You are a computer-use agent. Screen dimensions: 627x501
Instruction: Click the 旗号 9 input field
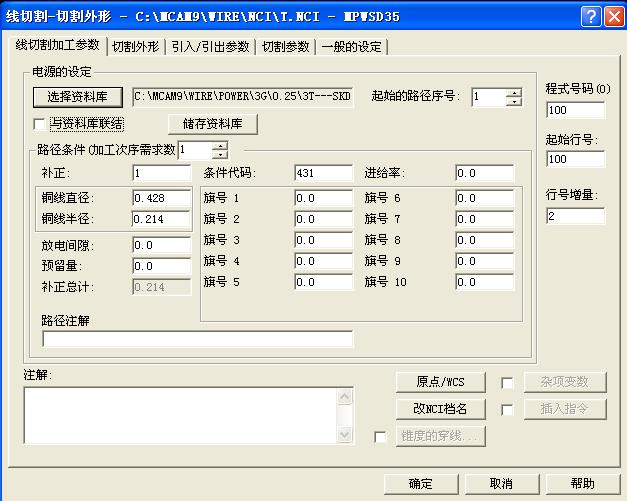(x=485, y=261)
